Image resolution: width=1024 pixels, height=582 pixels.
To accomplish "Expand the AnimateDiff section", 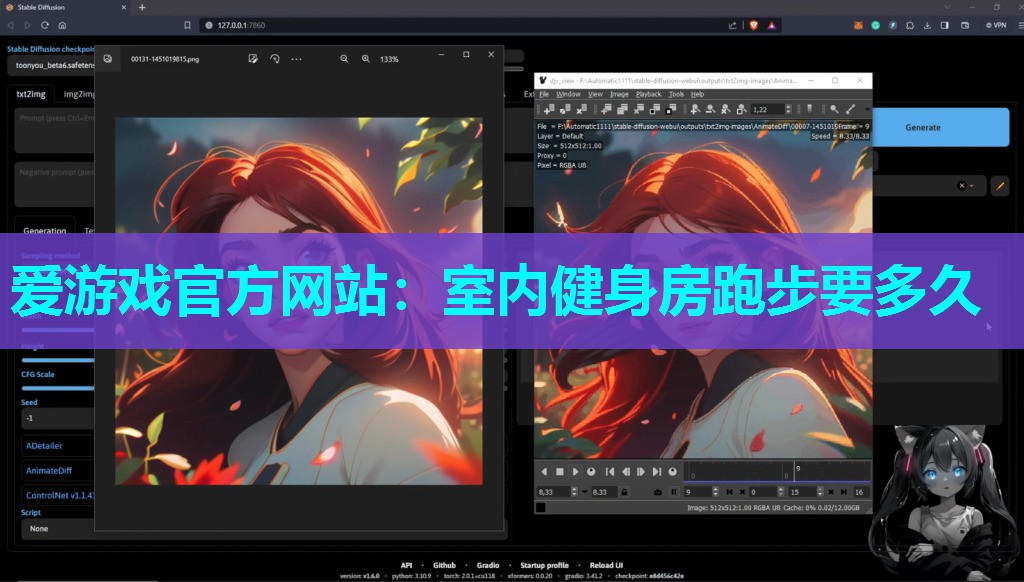I will [48, 471].
